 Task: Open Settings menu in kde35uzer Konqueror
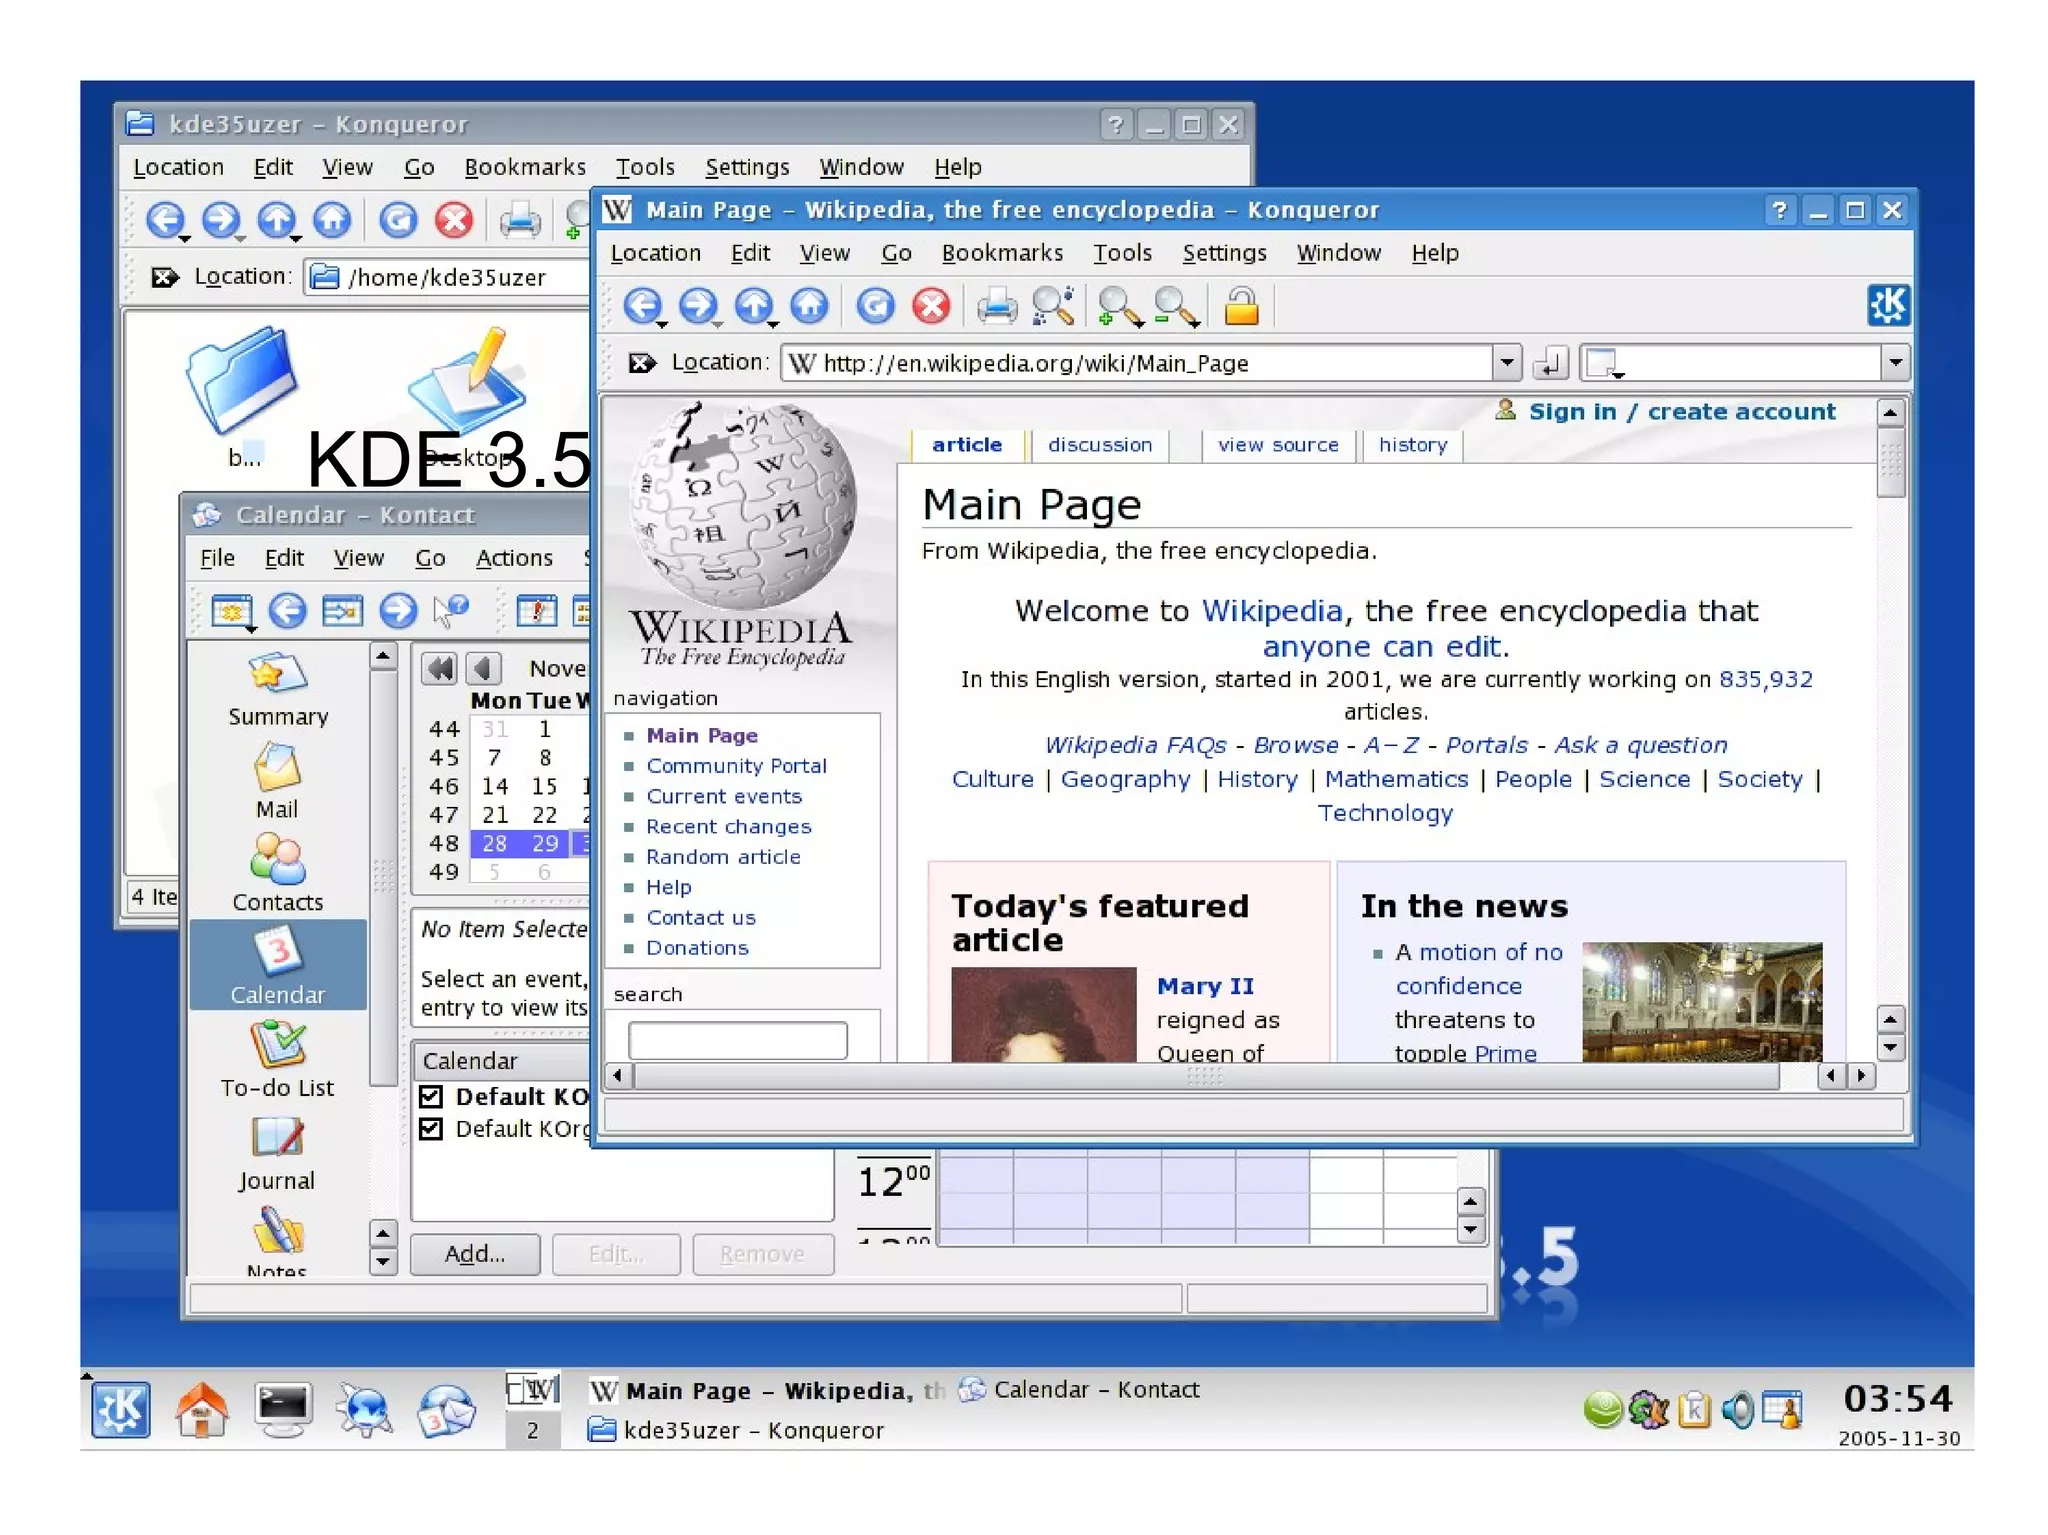coord(747,167)
